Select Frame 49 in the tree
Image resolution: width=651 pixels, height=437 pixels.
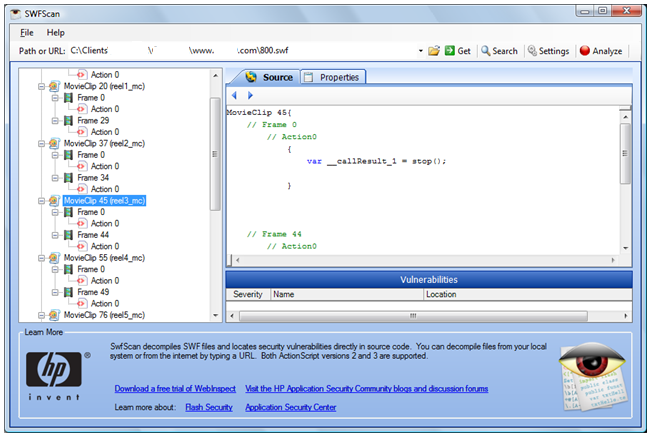click(93, 292)
